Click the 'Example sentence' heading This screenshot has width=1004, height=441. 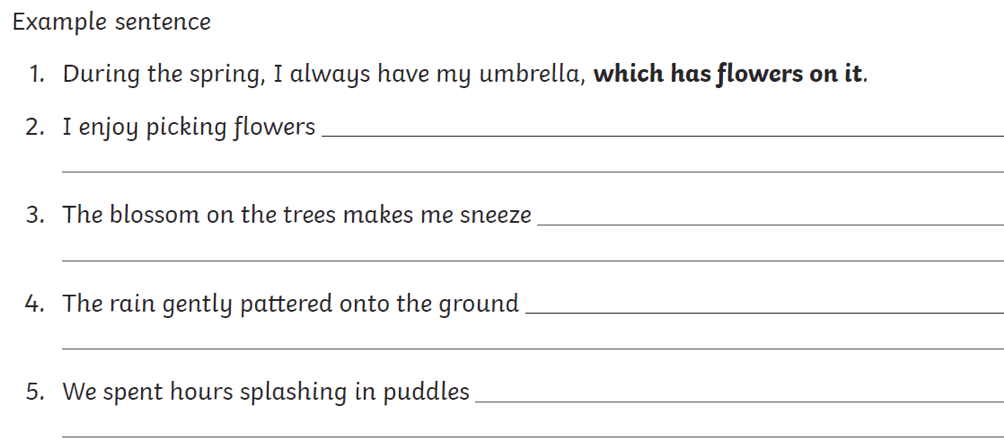click(x=111, y=23)
